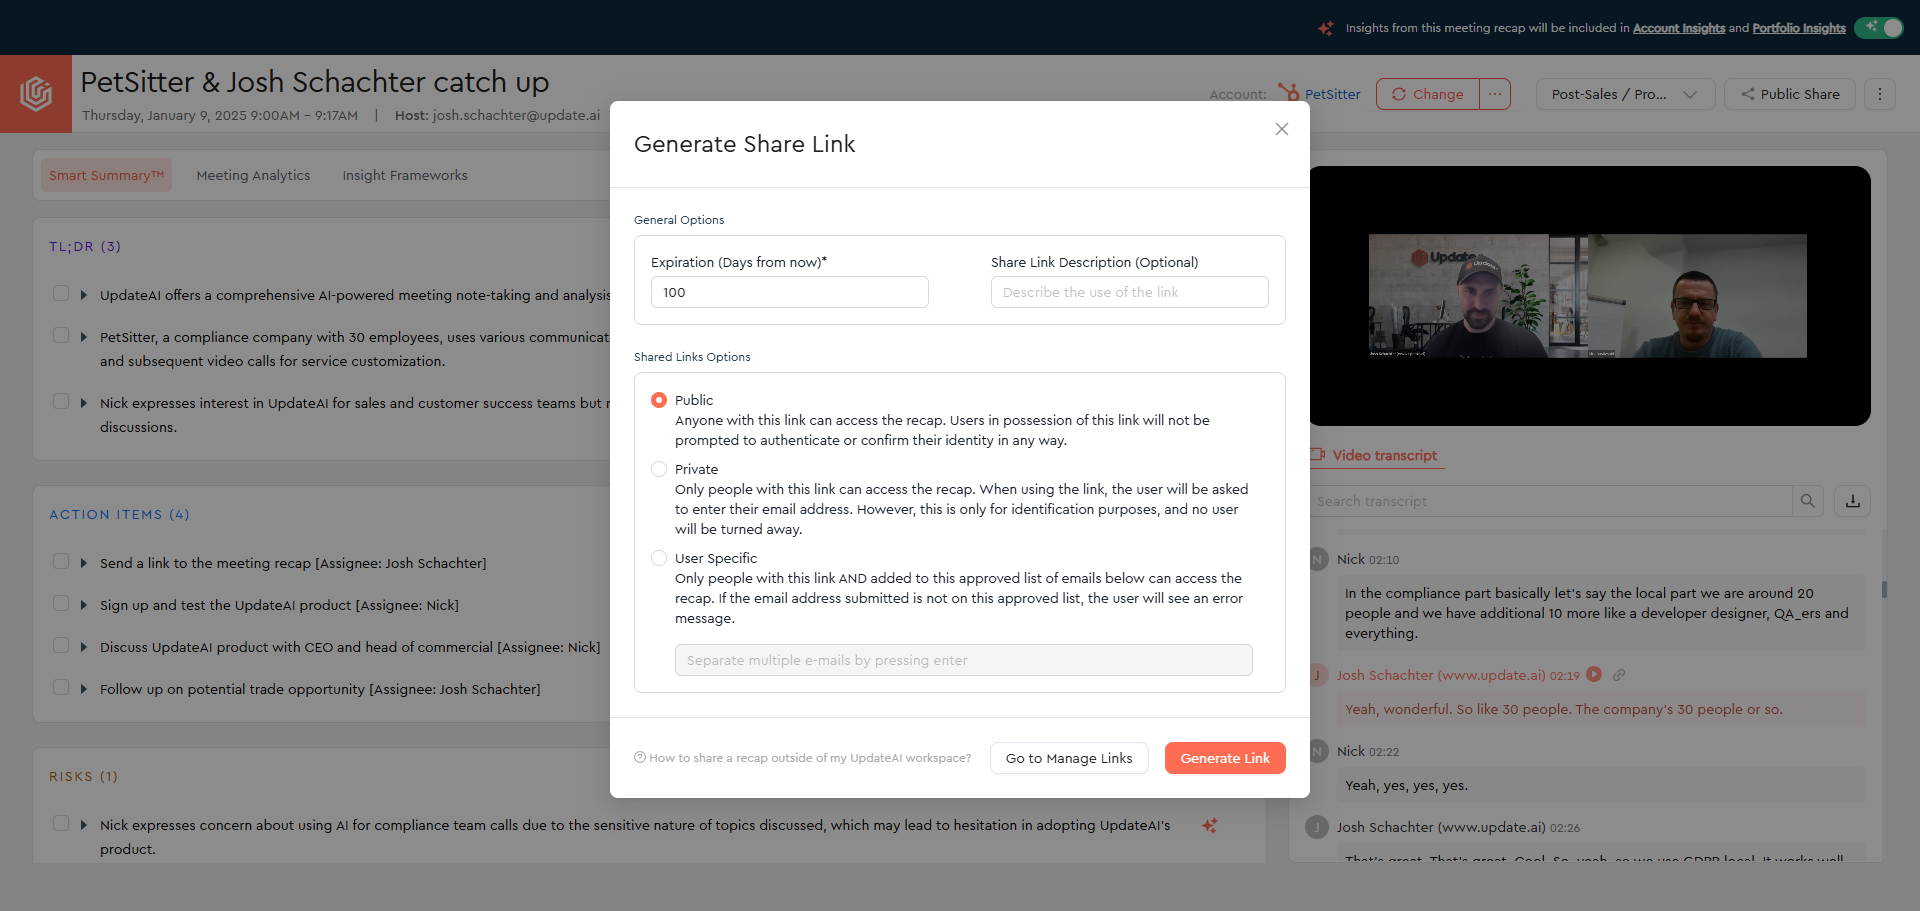Select the User Specific share option
The height and width of the screenshot is (911, 1920).
(x=659, y=558)
